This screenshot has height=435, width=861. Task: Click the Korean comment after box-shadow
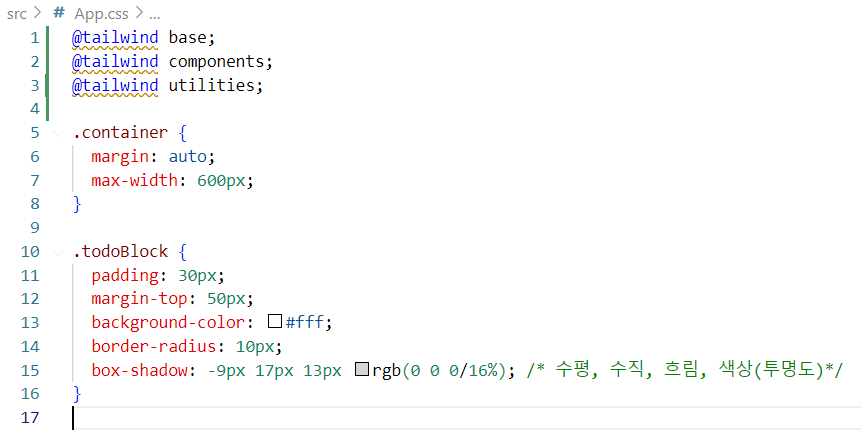tap(684, 370)
